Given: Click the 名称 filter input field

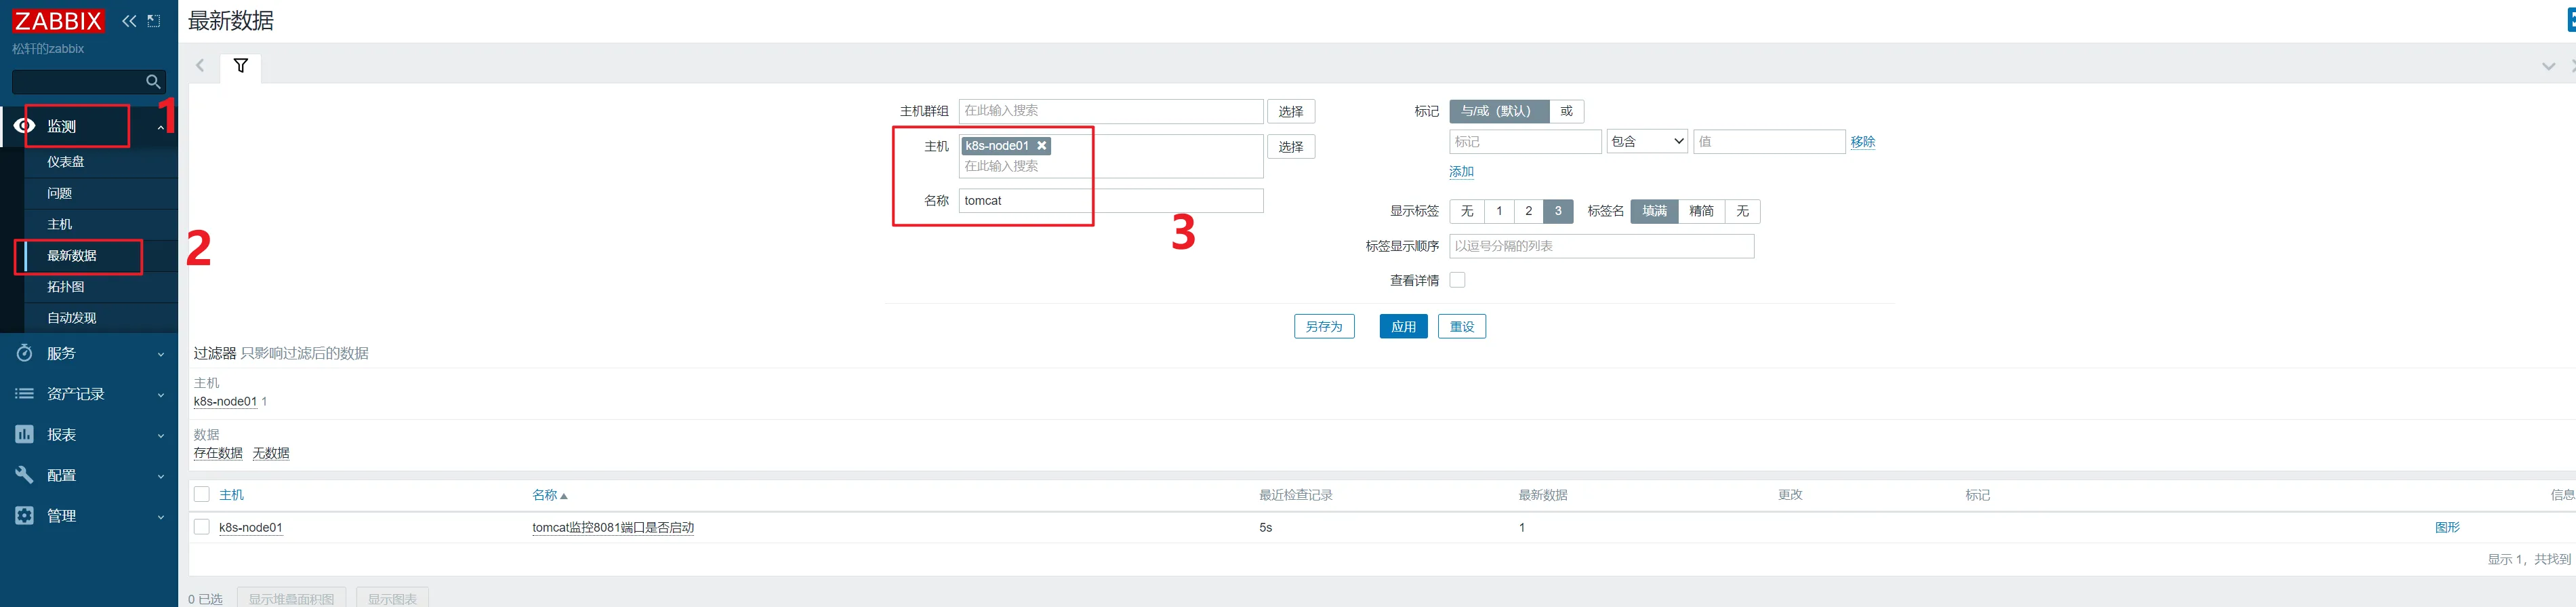Looking at the screenshot, I should pyautogui.click(x=1110, y=201).
